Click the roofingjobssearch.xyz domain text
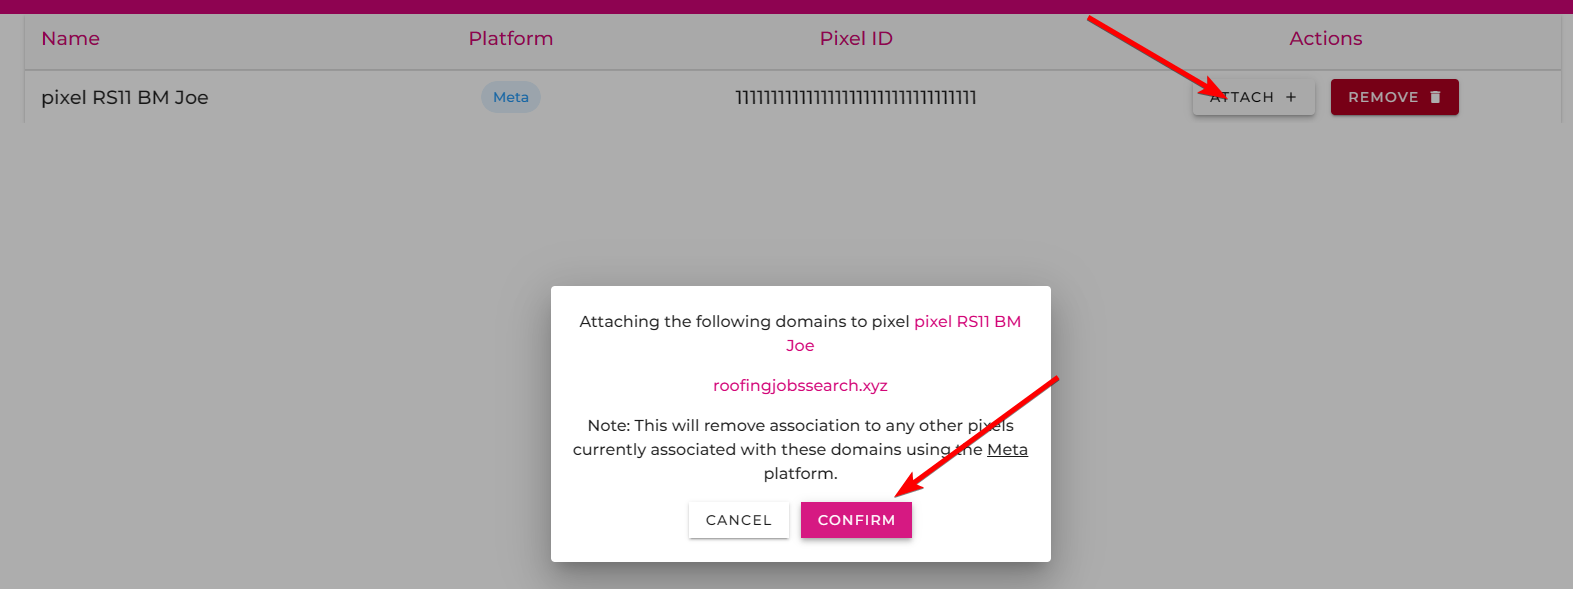Image resolution: width=1573 pixels, height=589 pixels. click(x=800, y=385)
